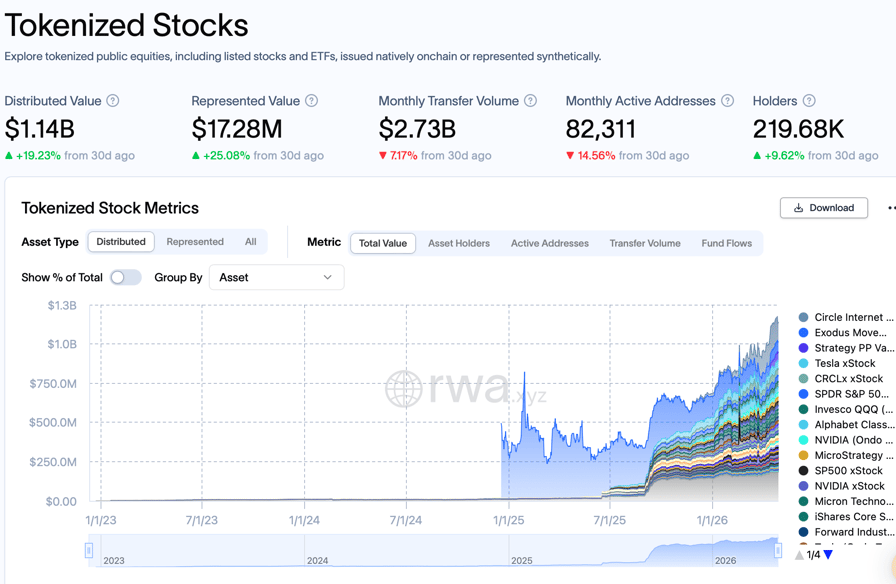Click the help icon beside Monthly Transfer Volume
The height and width of the screenshot is (584, 896).
[x=531, y=101]
